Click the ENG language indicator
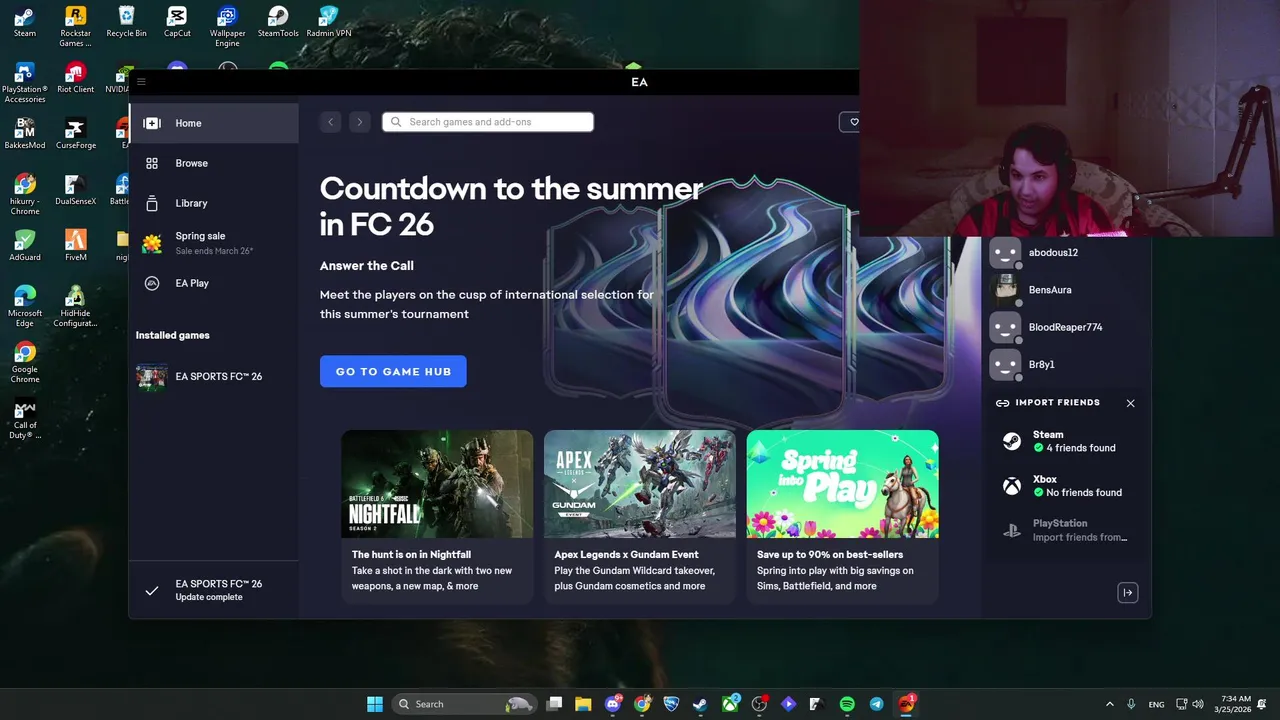The width and height of the screenshot is (1280, 720). pos(1156,704)
